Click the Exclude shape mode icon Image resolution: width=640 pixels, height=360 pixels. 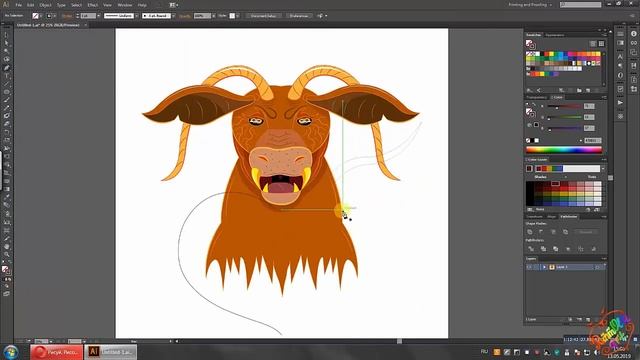[565, 232]
